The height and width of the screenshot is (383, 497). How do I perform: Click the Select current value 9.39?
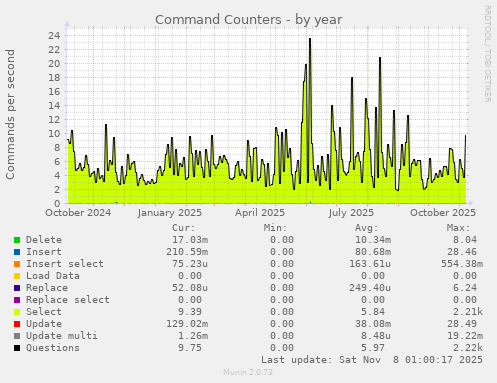pyautogui.click(x=190, y=312)
